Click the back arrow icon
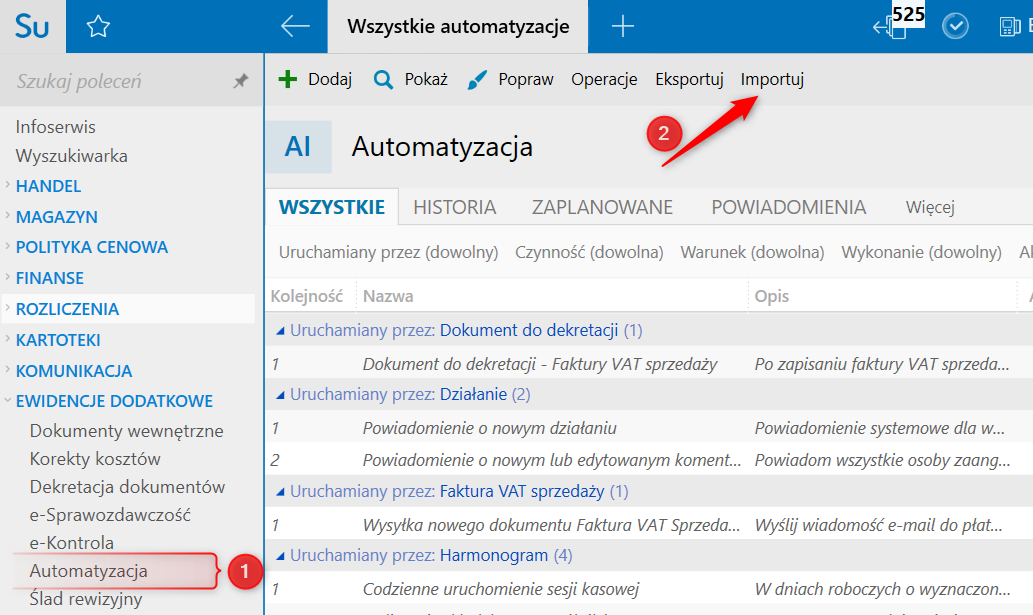Image resolution: width=1033 pixels, height=615 pixels. (295, 27)
